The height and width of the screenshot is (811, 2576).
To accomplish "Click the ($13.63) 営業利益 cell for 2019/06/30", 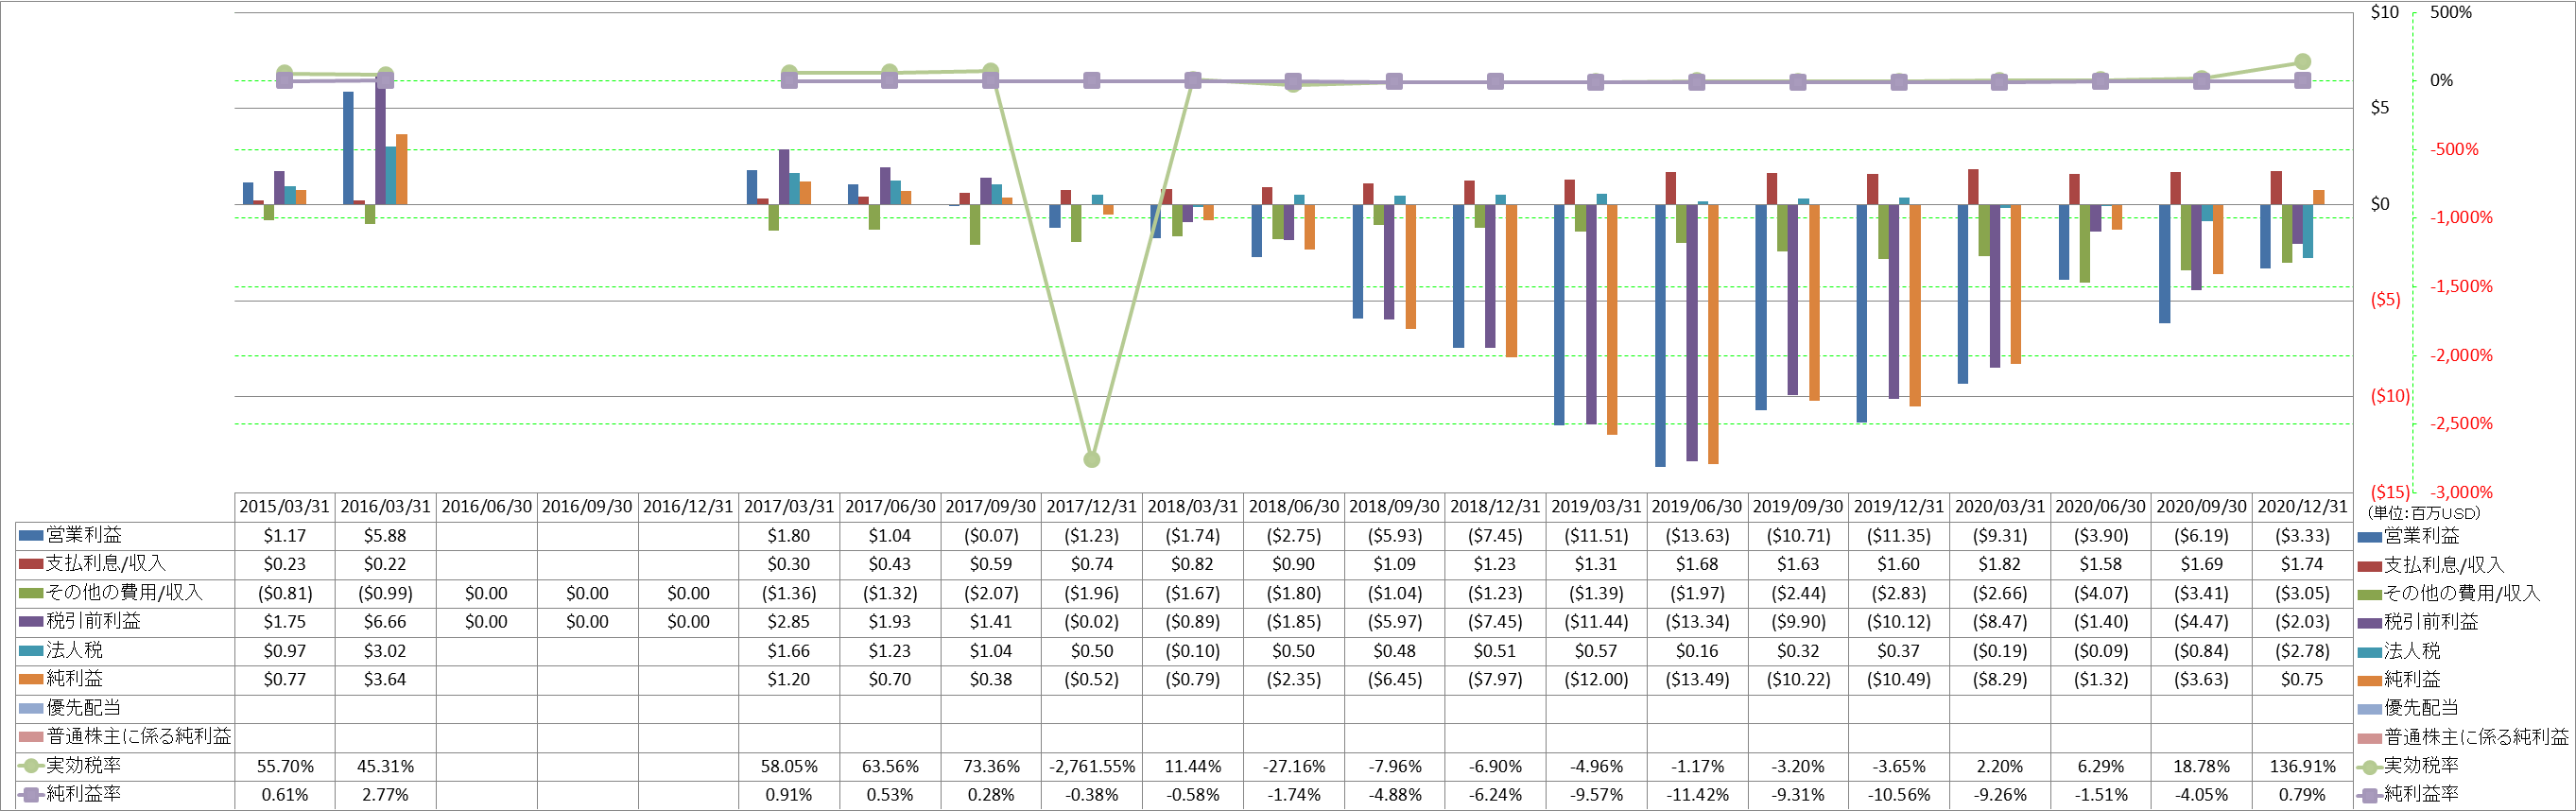I will [1697, 536].
